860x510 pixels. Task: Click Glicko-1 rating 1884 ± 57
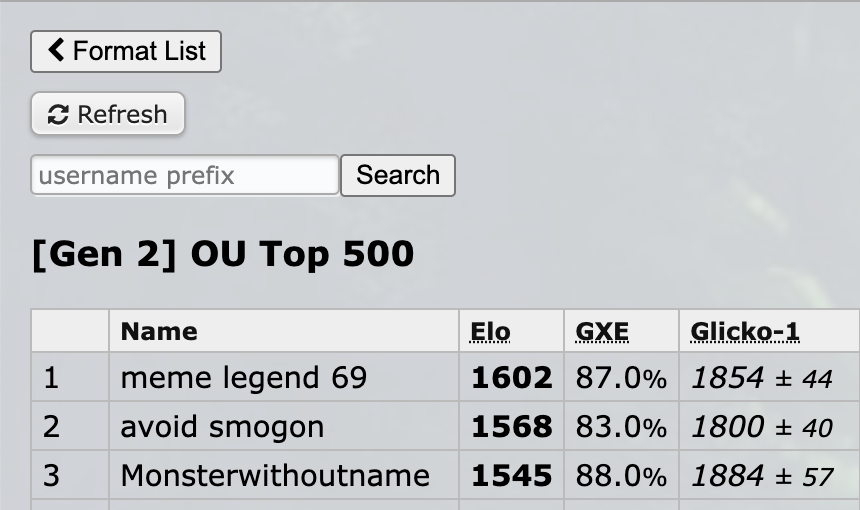point(762,476)
